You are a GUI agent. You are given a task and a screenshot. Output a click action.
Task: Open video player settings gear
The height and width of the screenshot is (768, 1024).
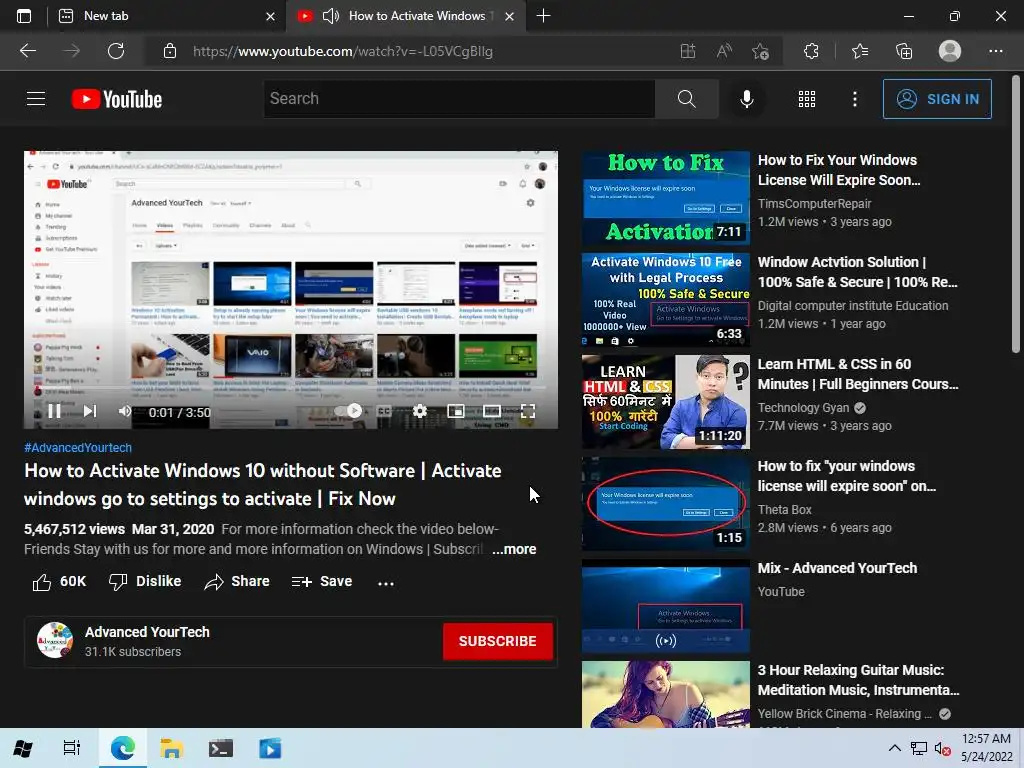click(x=420, y=411)
